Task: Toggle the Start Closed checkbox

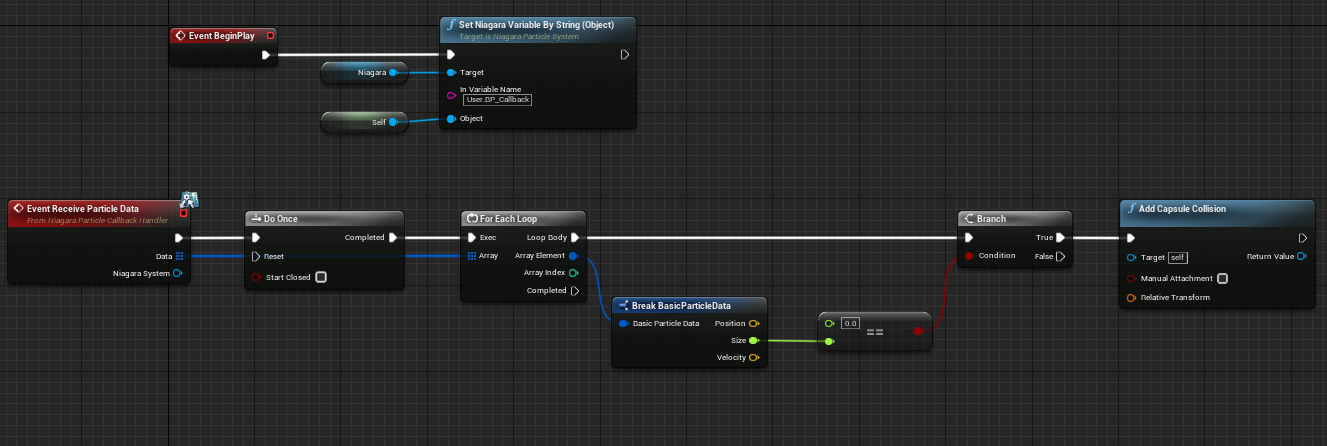Action: (321, 277)
